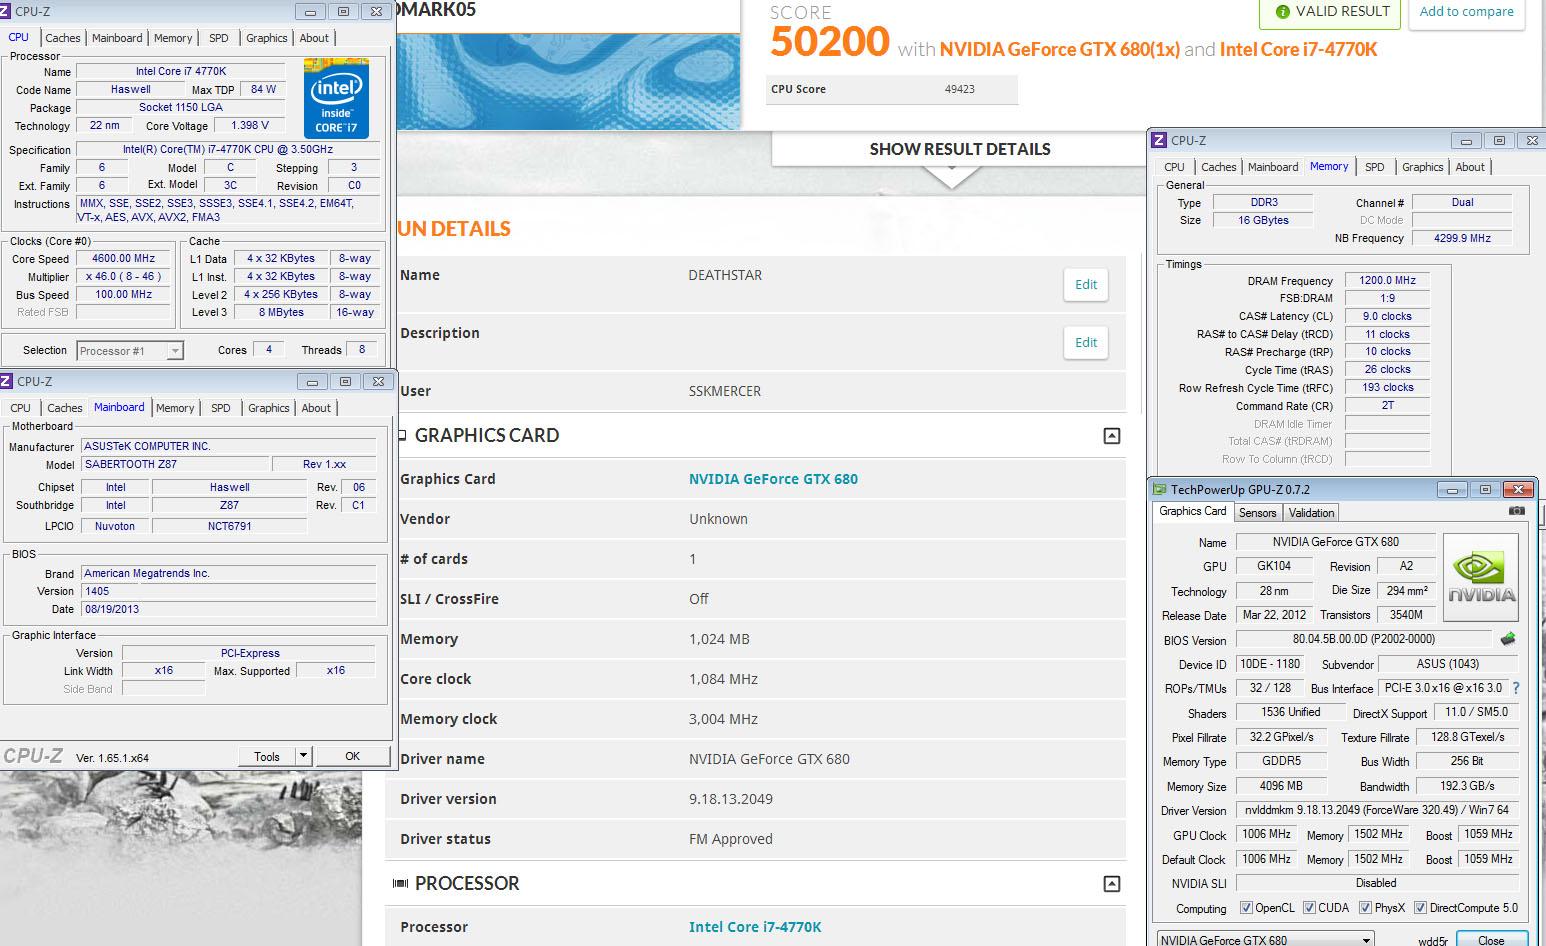Image resolution: width=1546 pixels, height=946 pixels.
Task: Click the Core Speed 4600.00 MHz field
Action: pyautogui.click(x=124, y=258)
